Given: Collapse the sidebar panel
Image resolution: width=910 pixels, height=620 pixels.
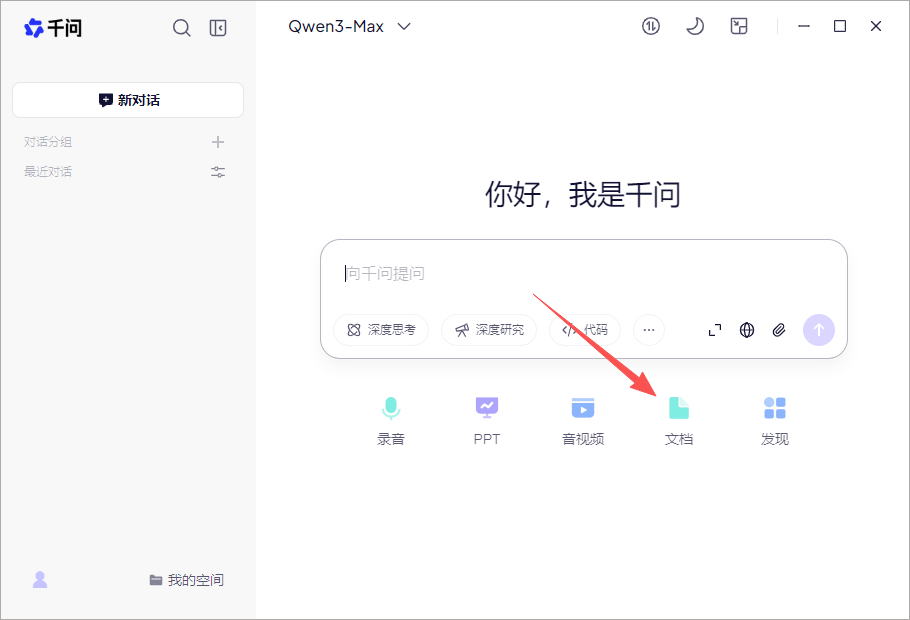Looking at the screenshot, I should (218, 27).
